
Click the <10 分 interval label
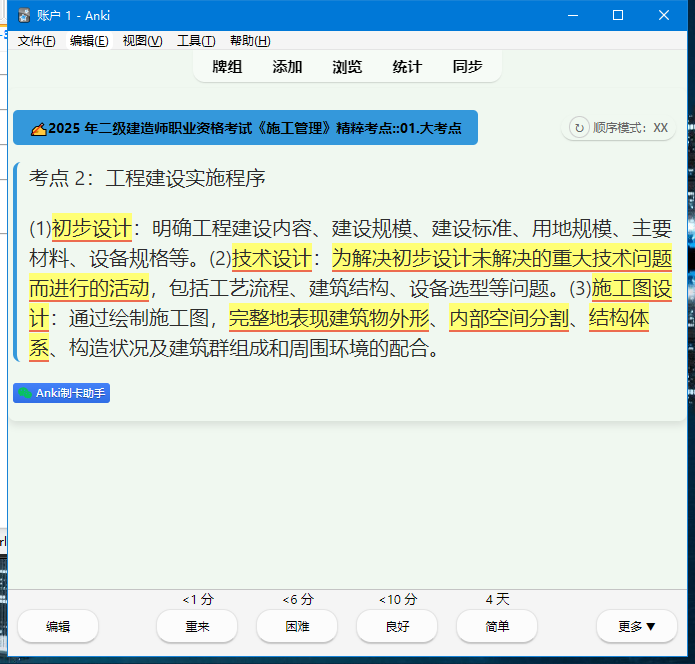tap(398, 599)
